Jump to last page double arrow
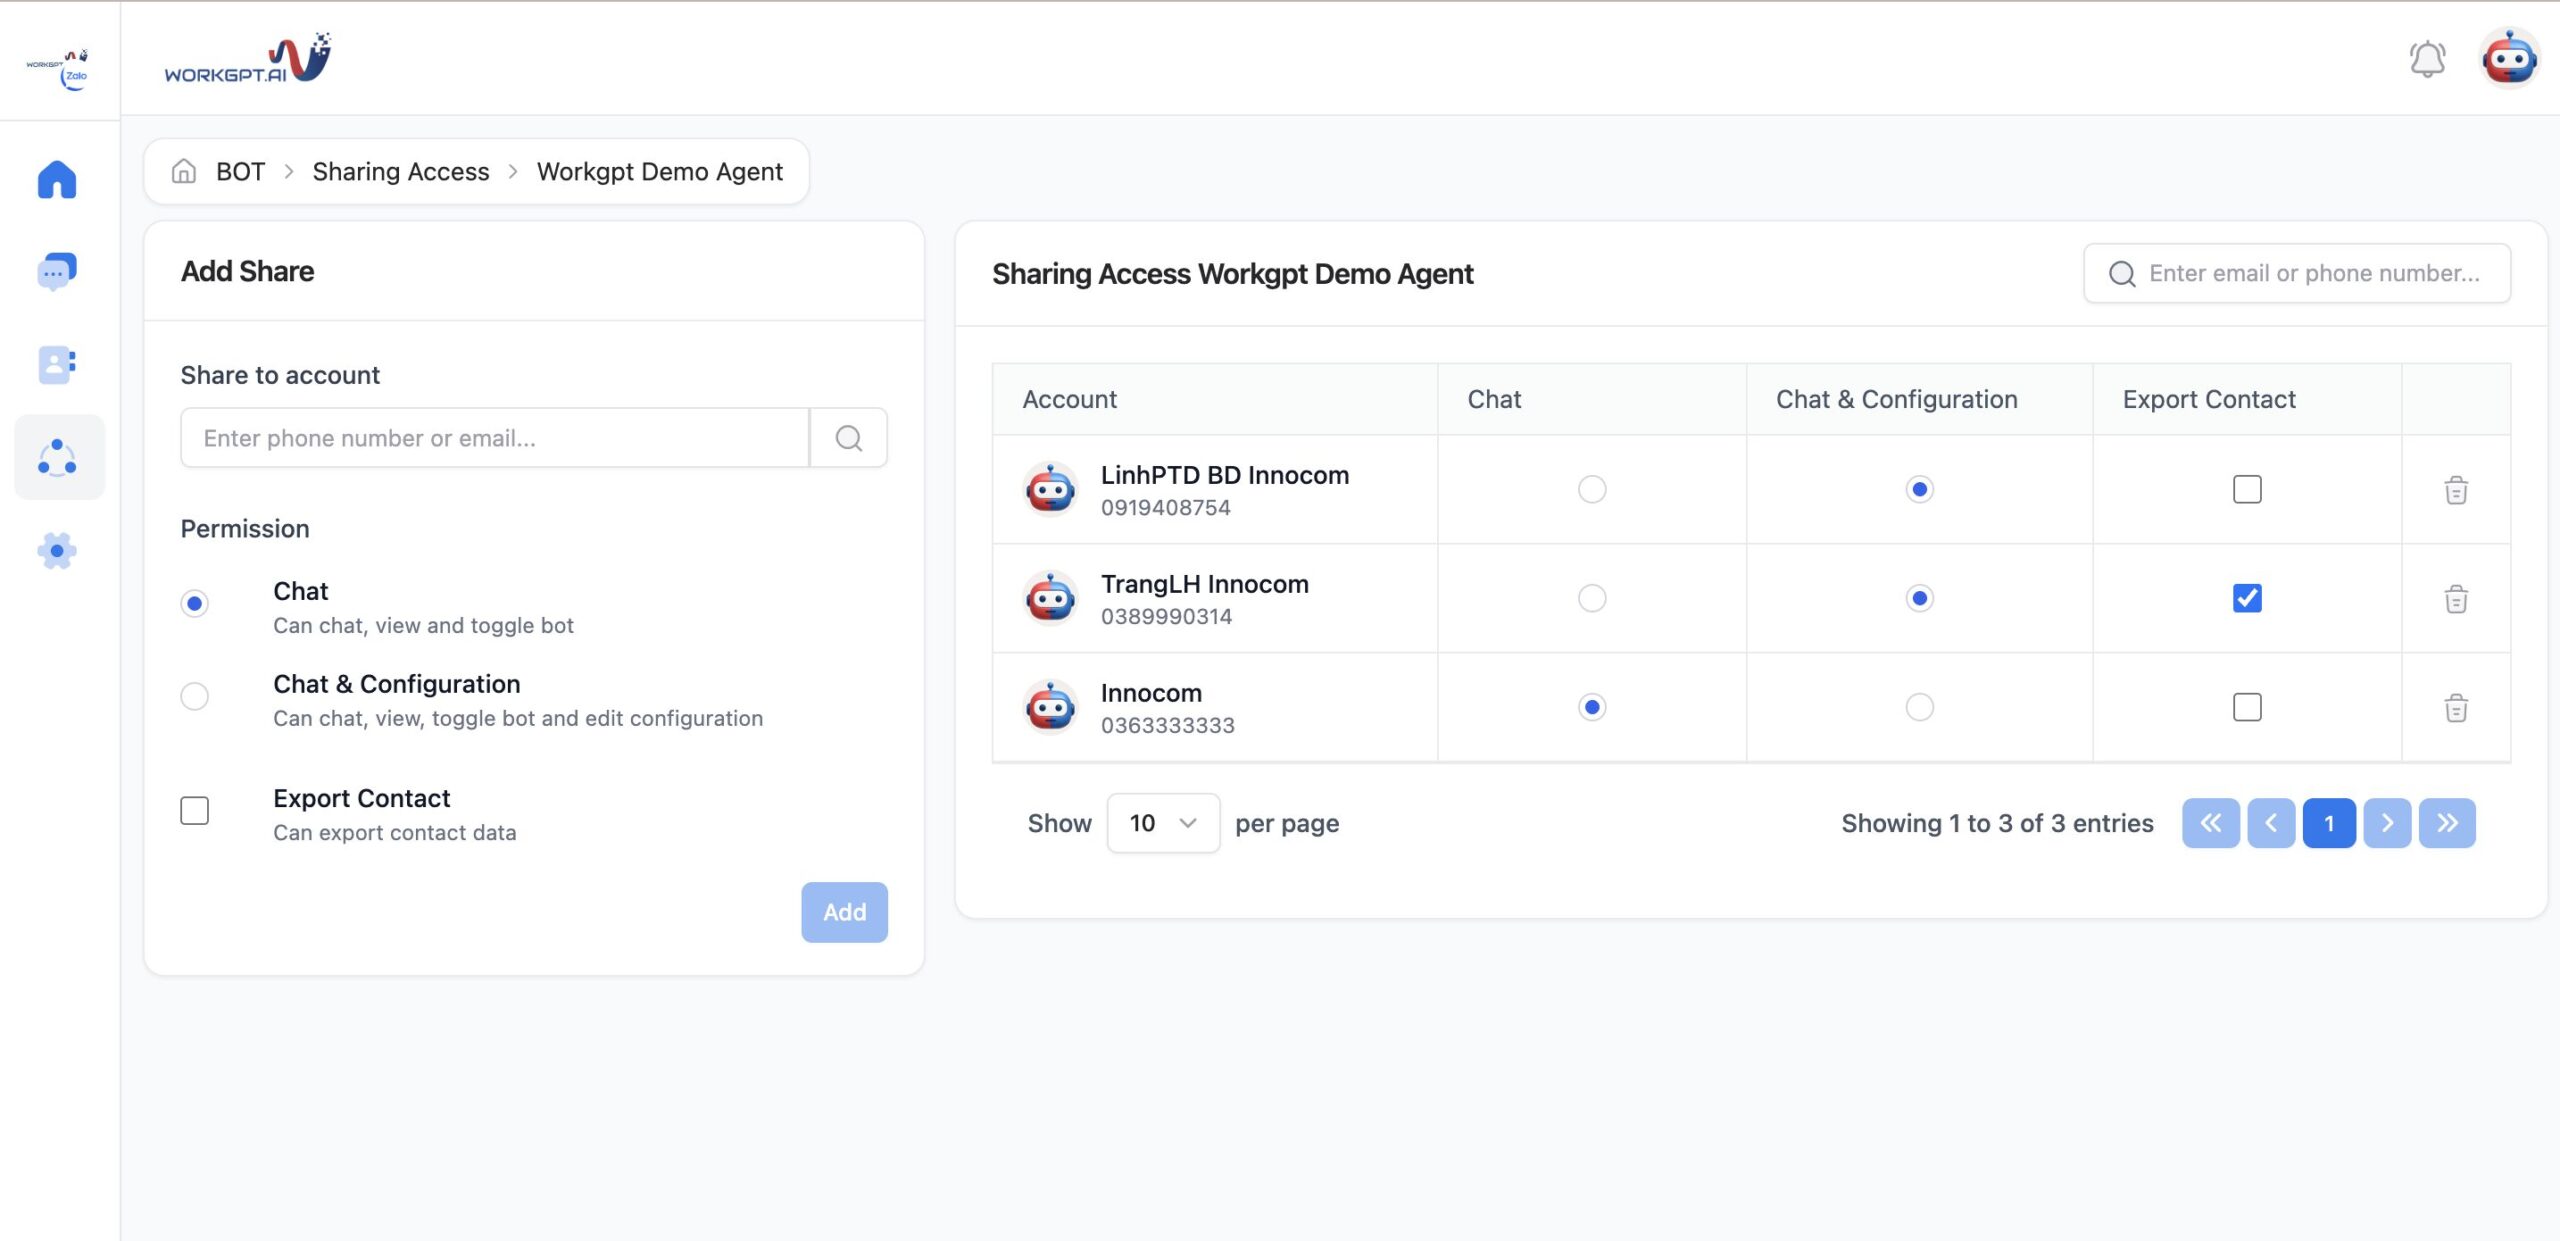The width and height of the screenshot is (2560, 1241). 2446,823
